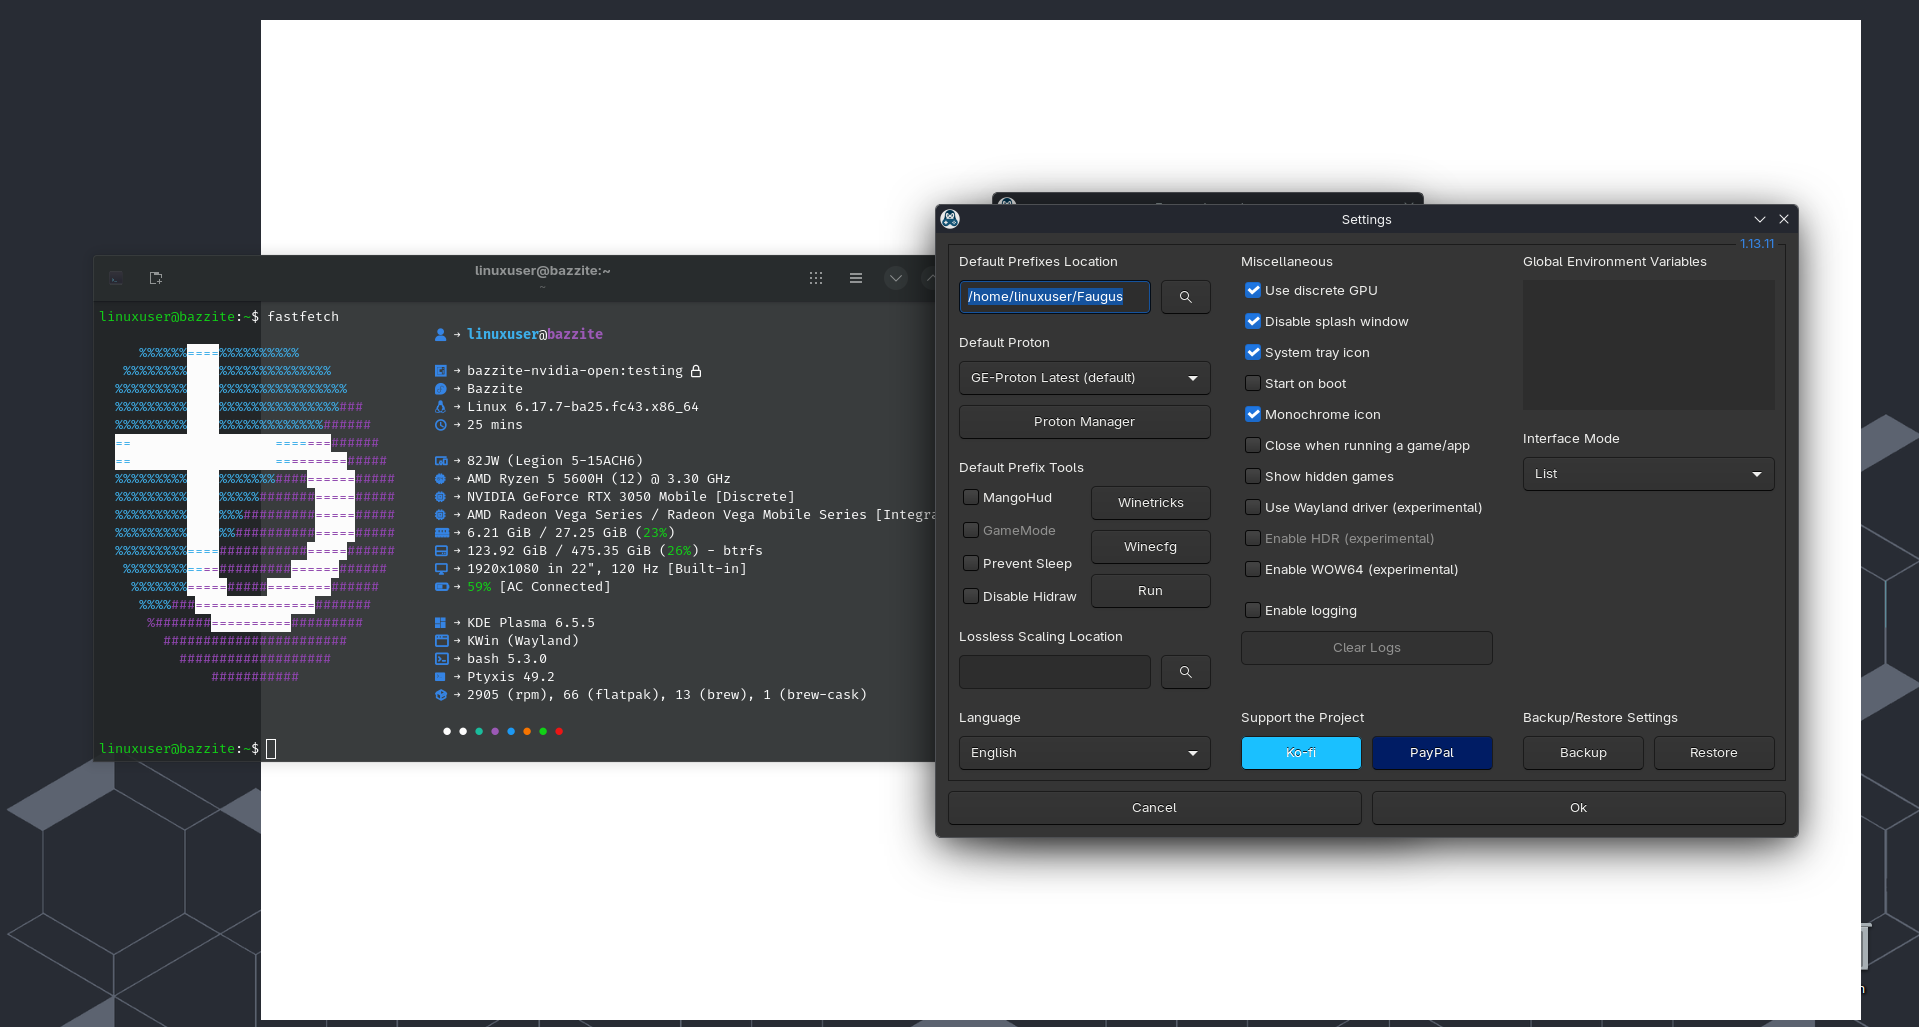Click the Default Prefixes Location text field
This screenshot has height=1027, width=1919.
(1055, 297)
